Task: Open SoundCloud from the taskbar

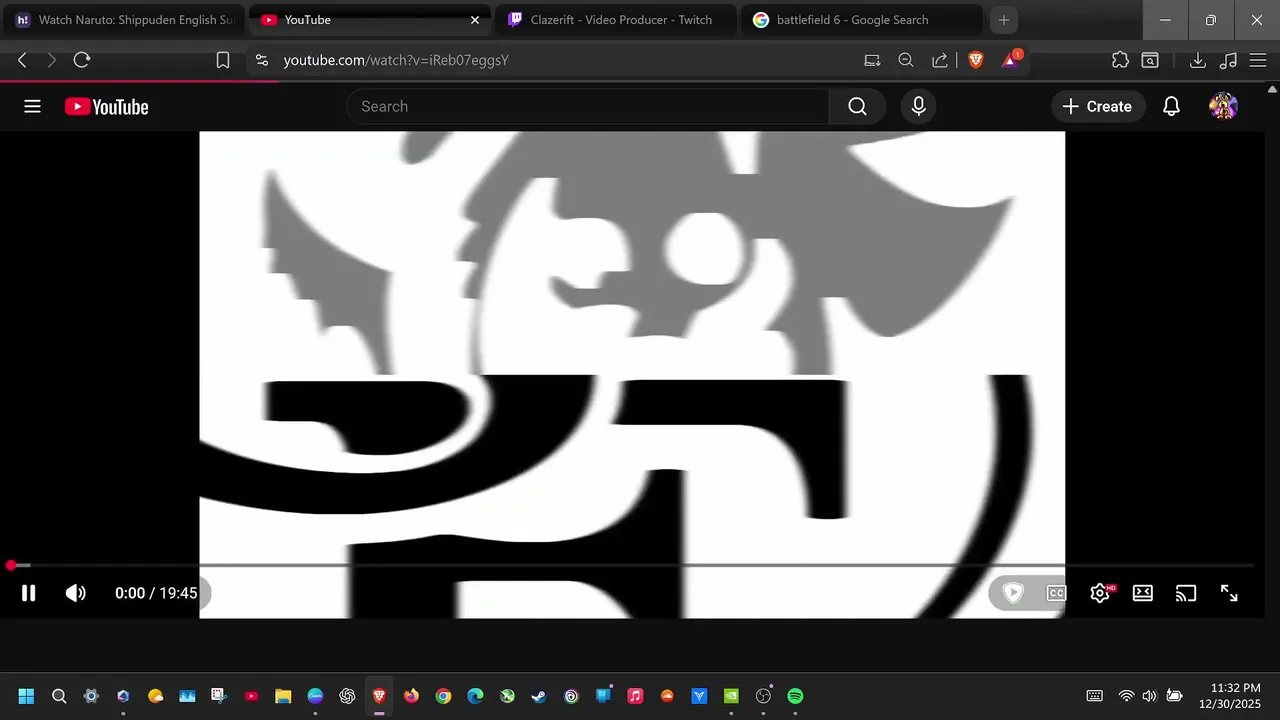Action: (x=667, y=696)
